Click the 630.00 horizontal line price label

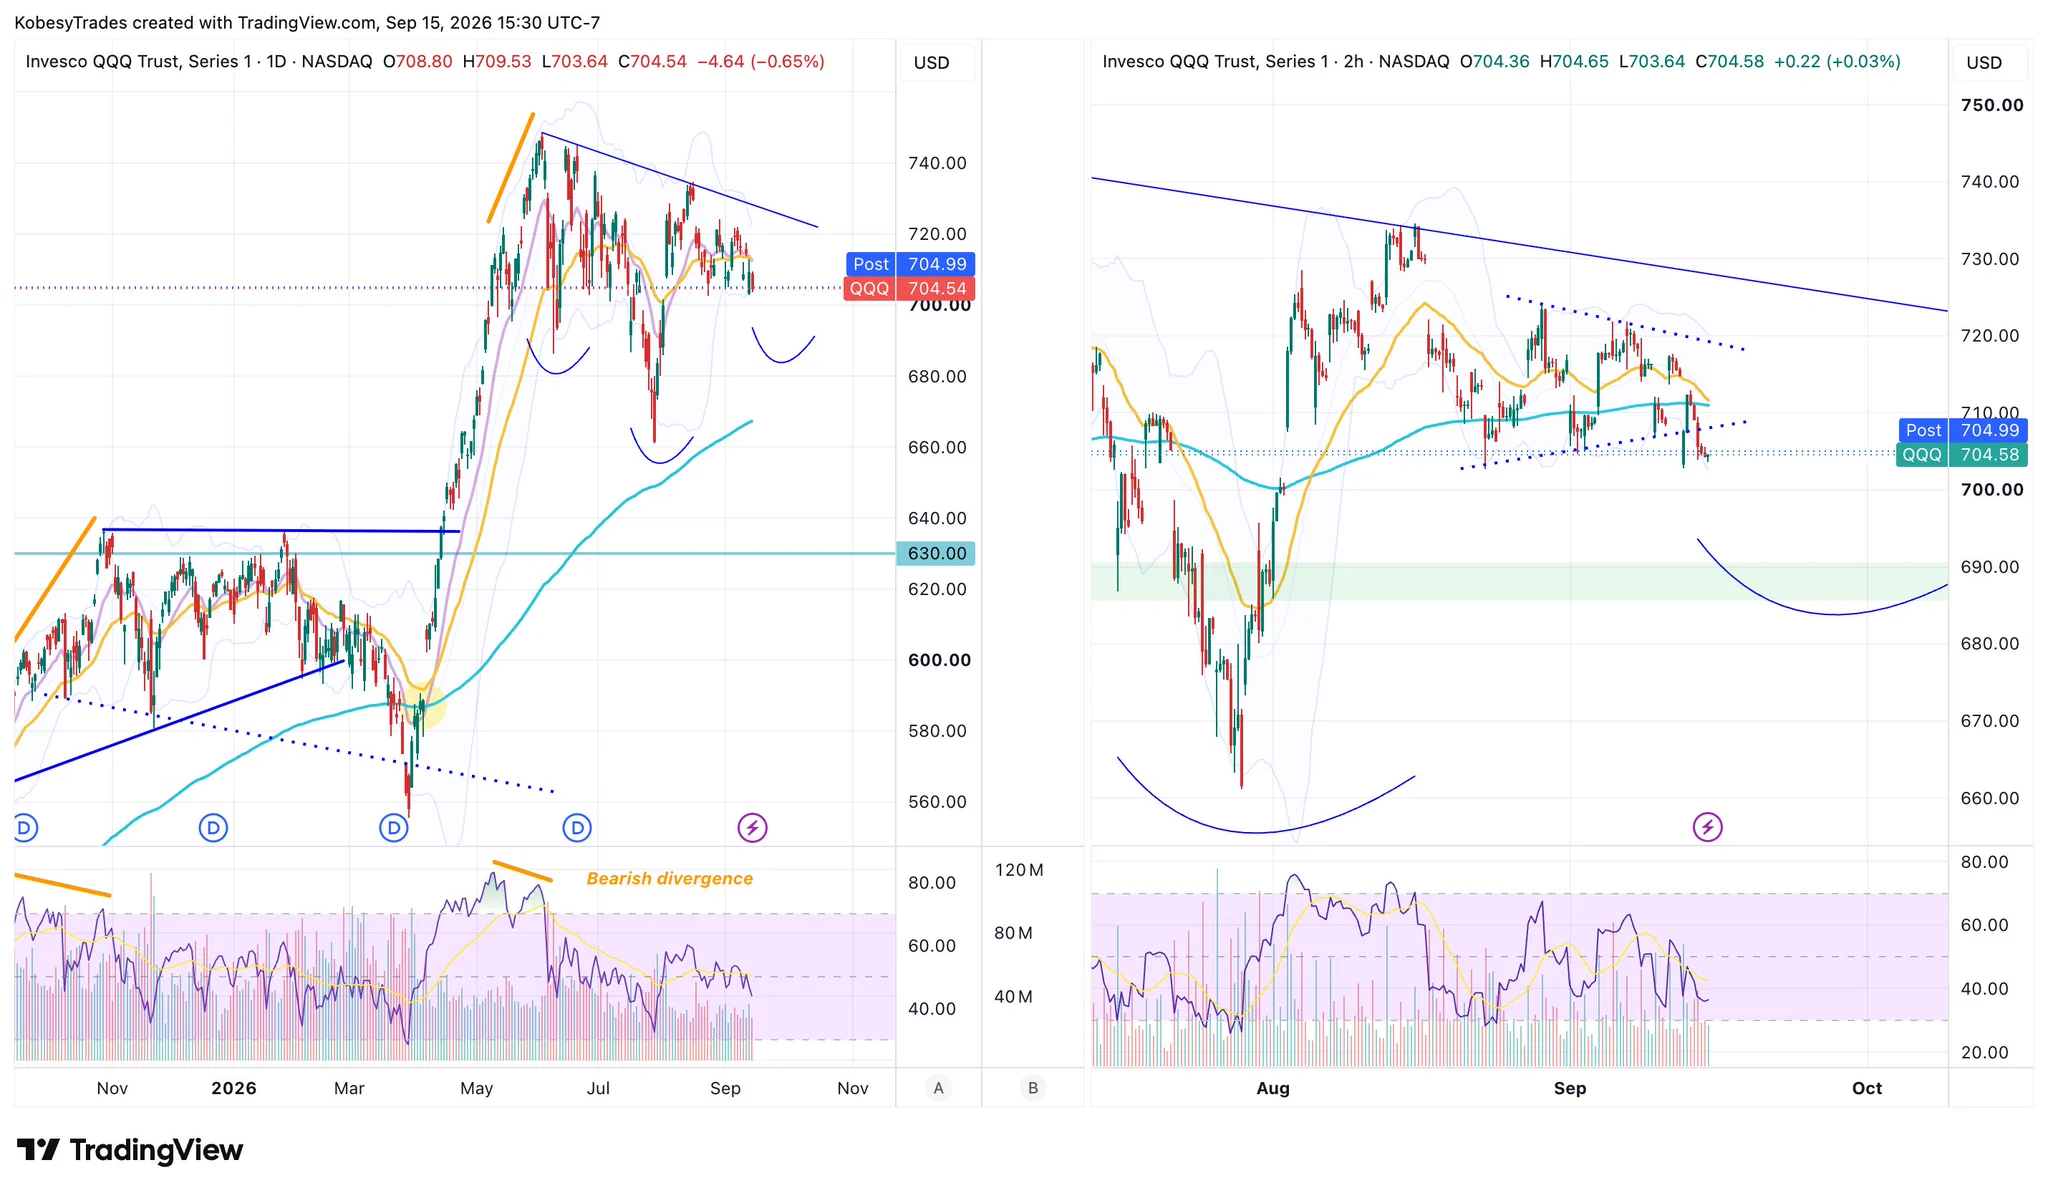[936, 554]
